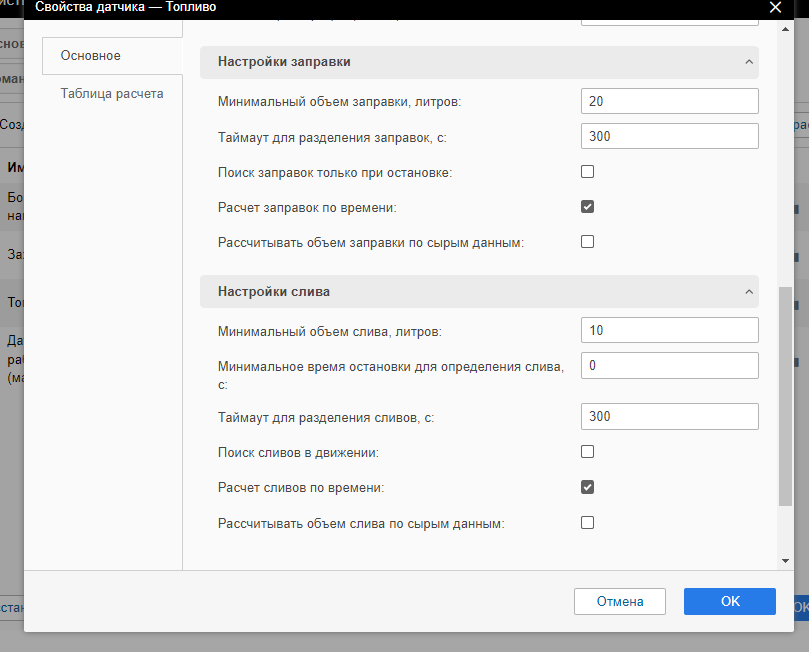Enable Поиск сливов в движении
This screenshot has width=809, height=652.
point(588,452)
